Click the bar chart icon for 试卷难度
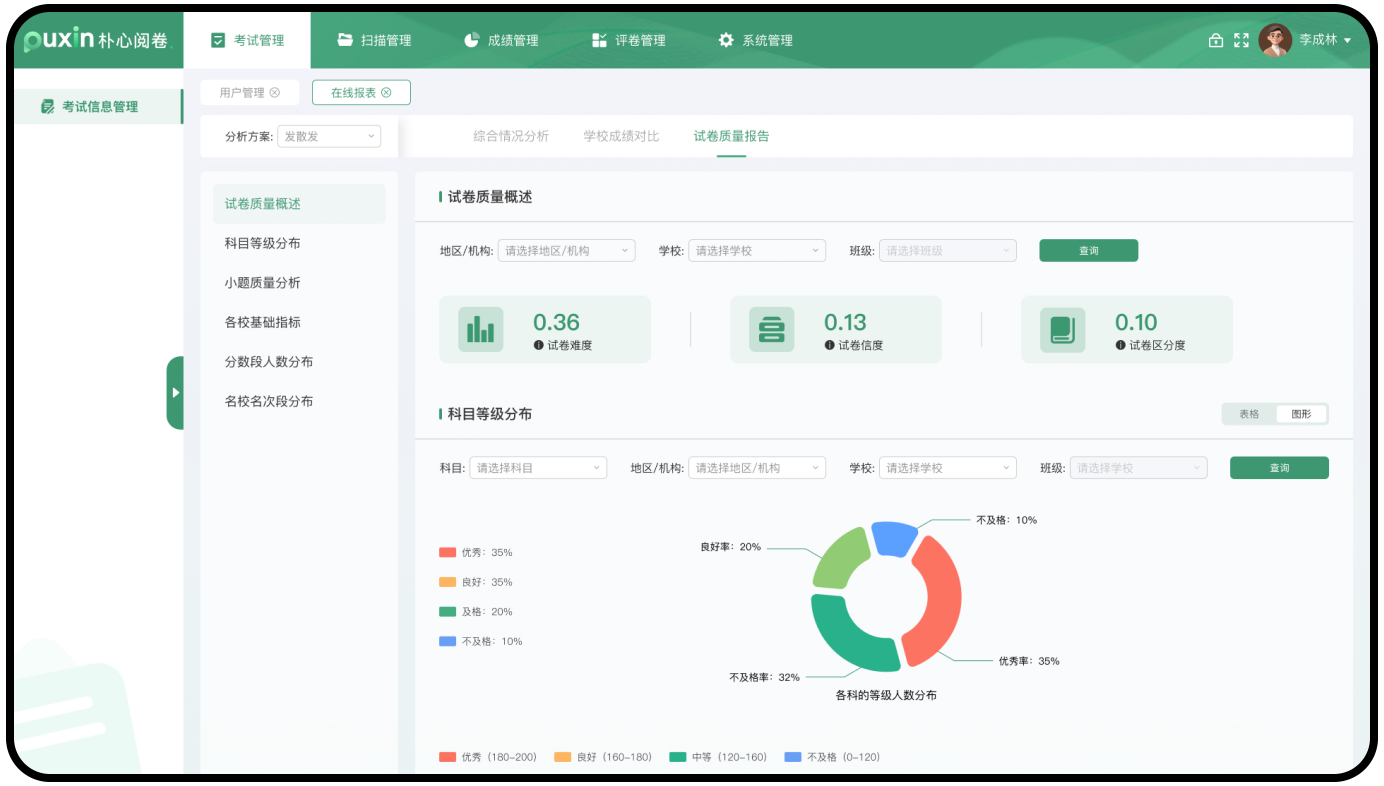Screen dimensions: 1384x786 480,329
